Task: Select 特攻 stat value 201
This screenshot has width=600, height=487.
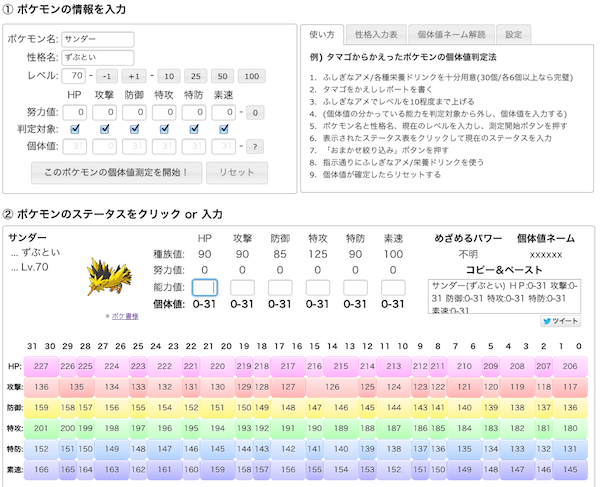Action: coord(41,428)
